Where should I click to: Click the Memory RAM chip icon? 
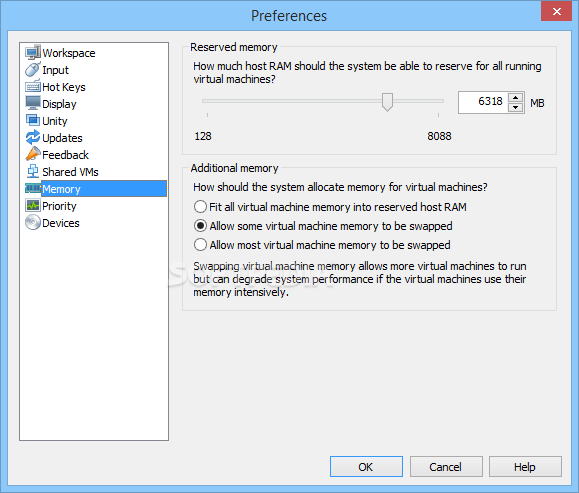tap(33, 189)
